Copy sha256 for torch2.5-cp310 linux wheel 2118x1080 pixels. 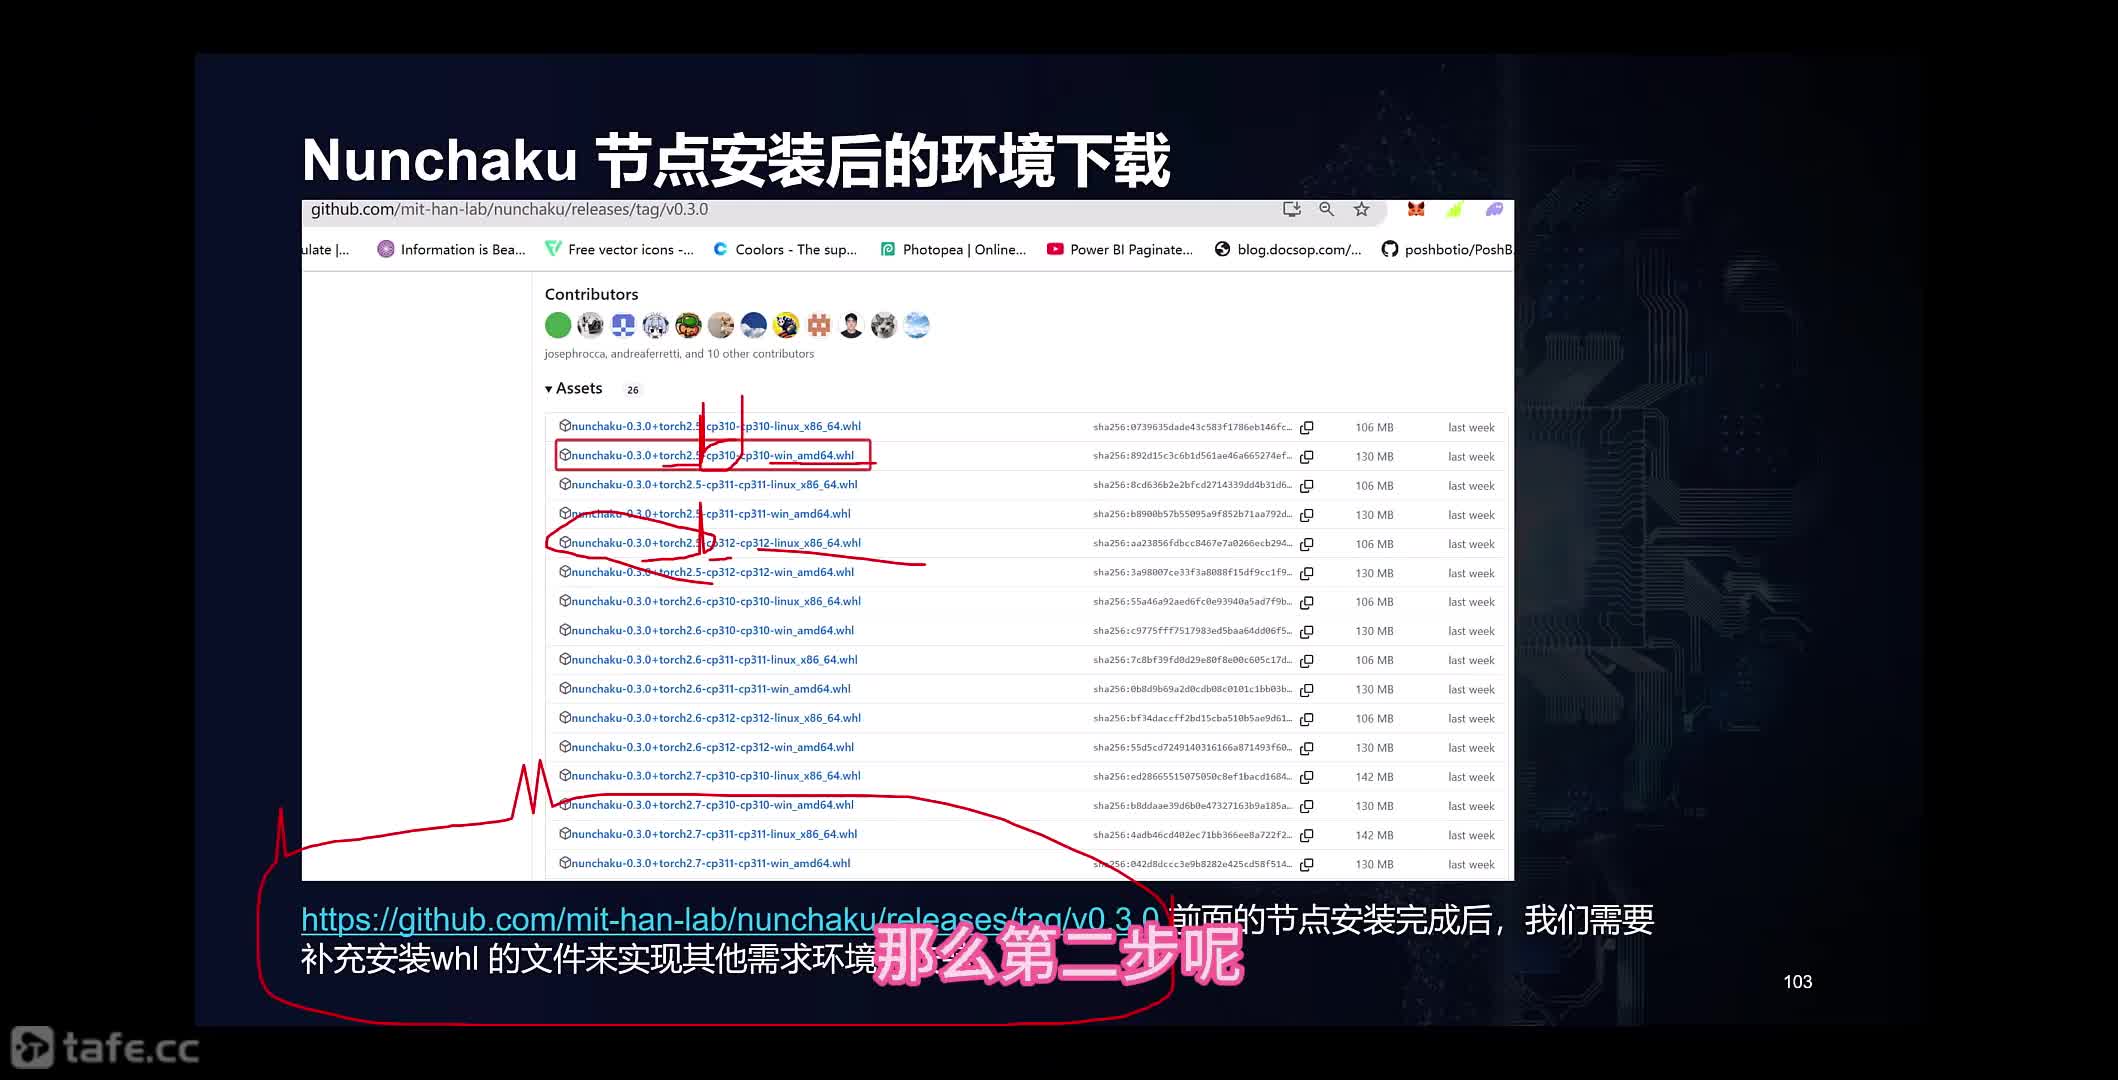(x=1306, y=427)
